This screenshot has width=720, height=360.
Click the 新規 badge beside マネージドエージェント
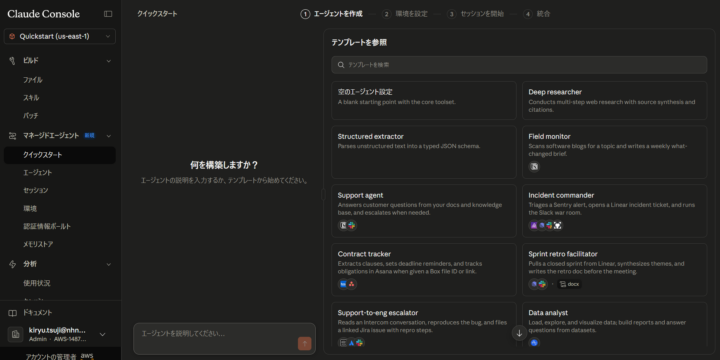89,135
